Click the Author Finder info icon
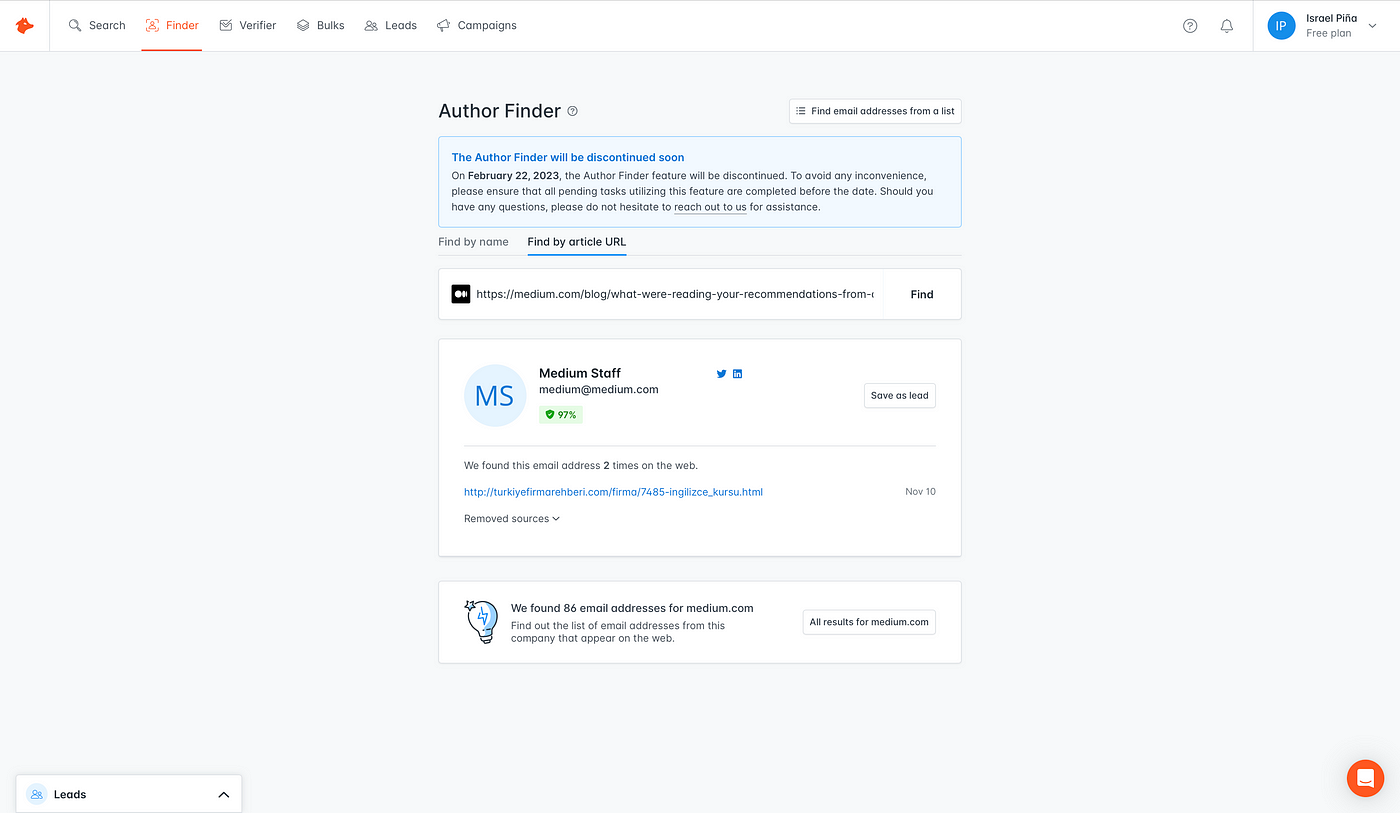This screenshot has height=813, width=1400. coord(572,111)
